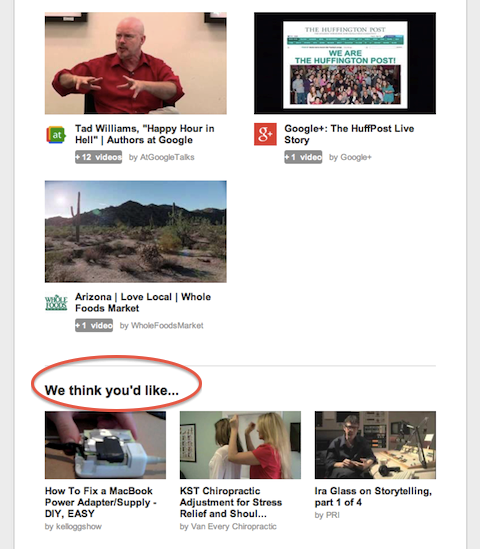Image resolution: width=480 pixels, height=549 pixels.
Task: Click the AtGoogleTalks channel icon
Action: [56, 134]
